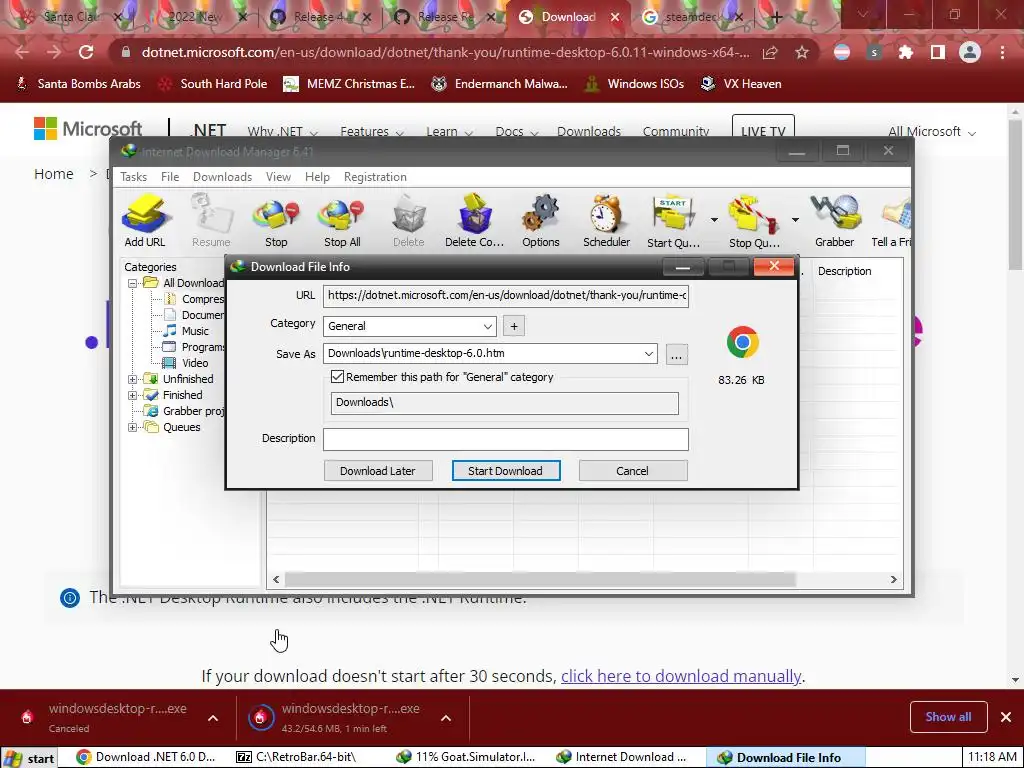The height and width of the screenshot is (768, 1024).
Task: Click the Start Queue toolbar icon
Action: 673,221
